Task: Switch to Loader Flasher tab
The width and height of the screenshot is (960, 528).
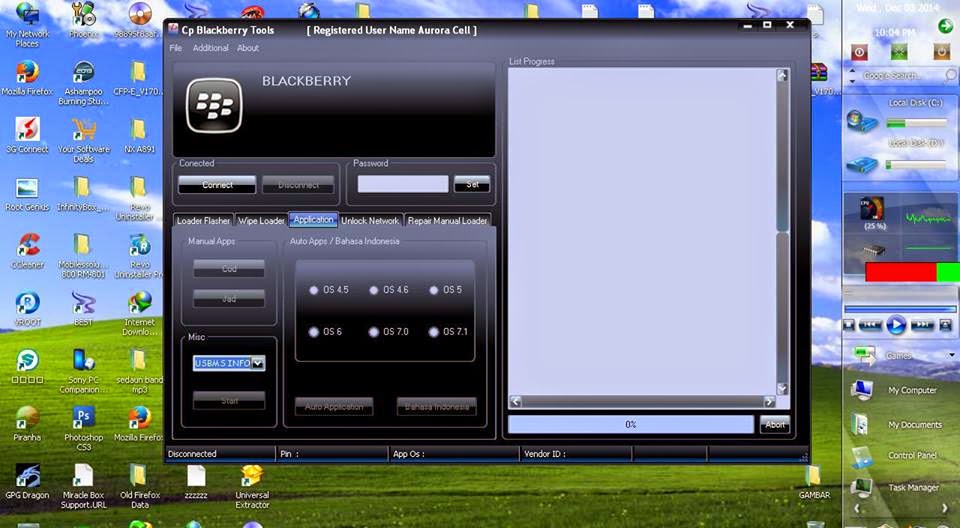Action: tap(203, 221)
